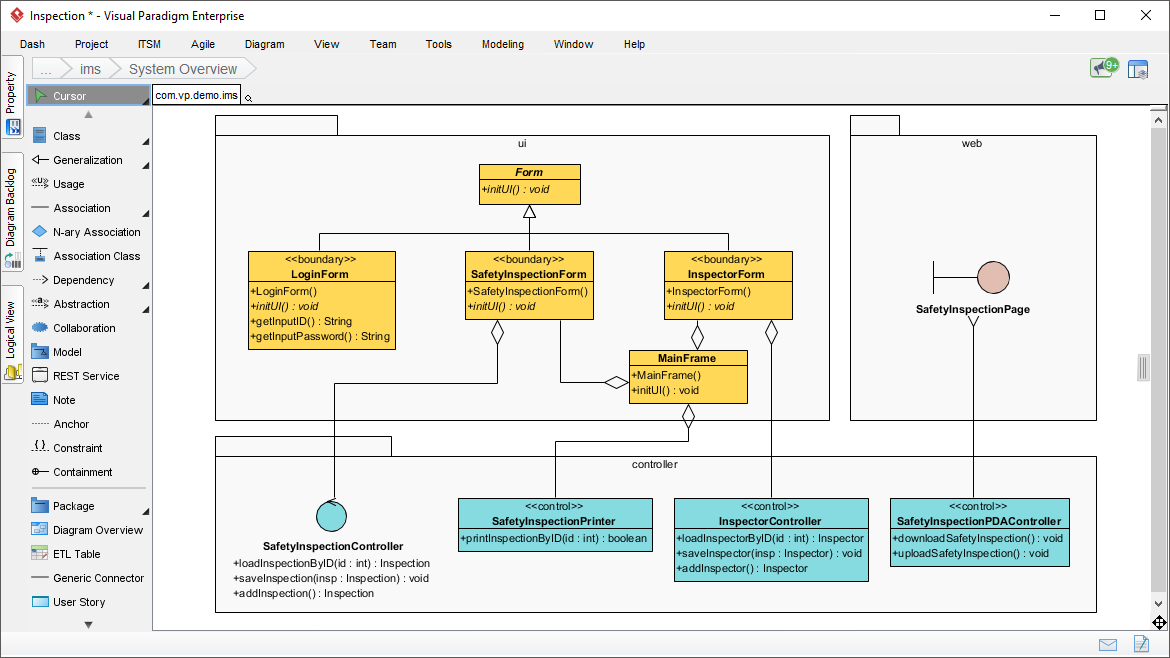Click the diagram search magnifier icon

[248, 98]
